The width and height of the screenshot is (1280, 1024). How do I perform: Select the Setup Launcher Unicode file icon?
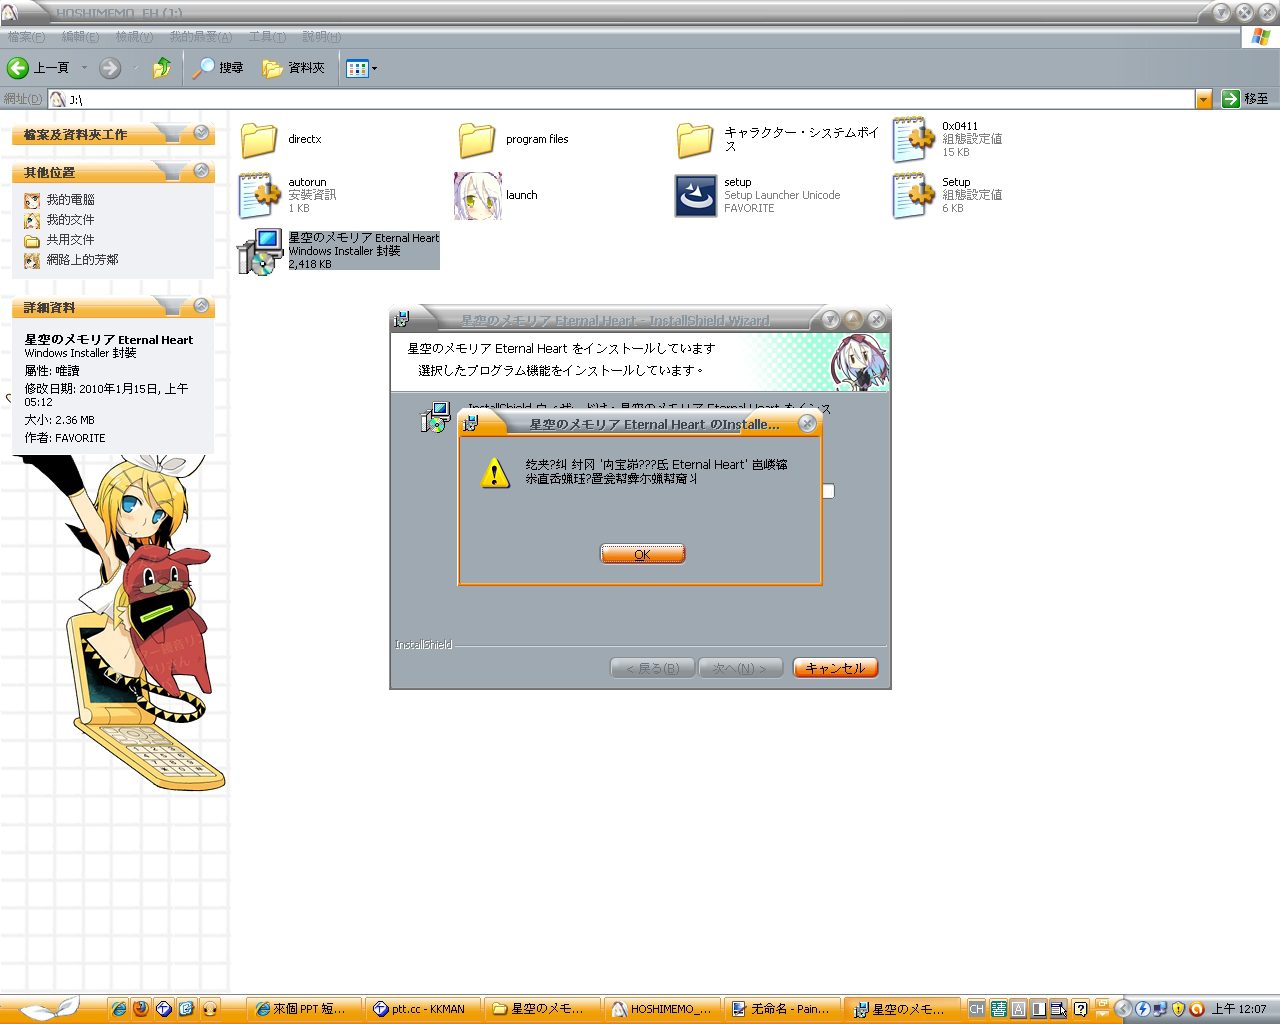pos(695,195)
